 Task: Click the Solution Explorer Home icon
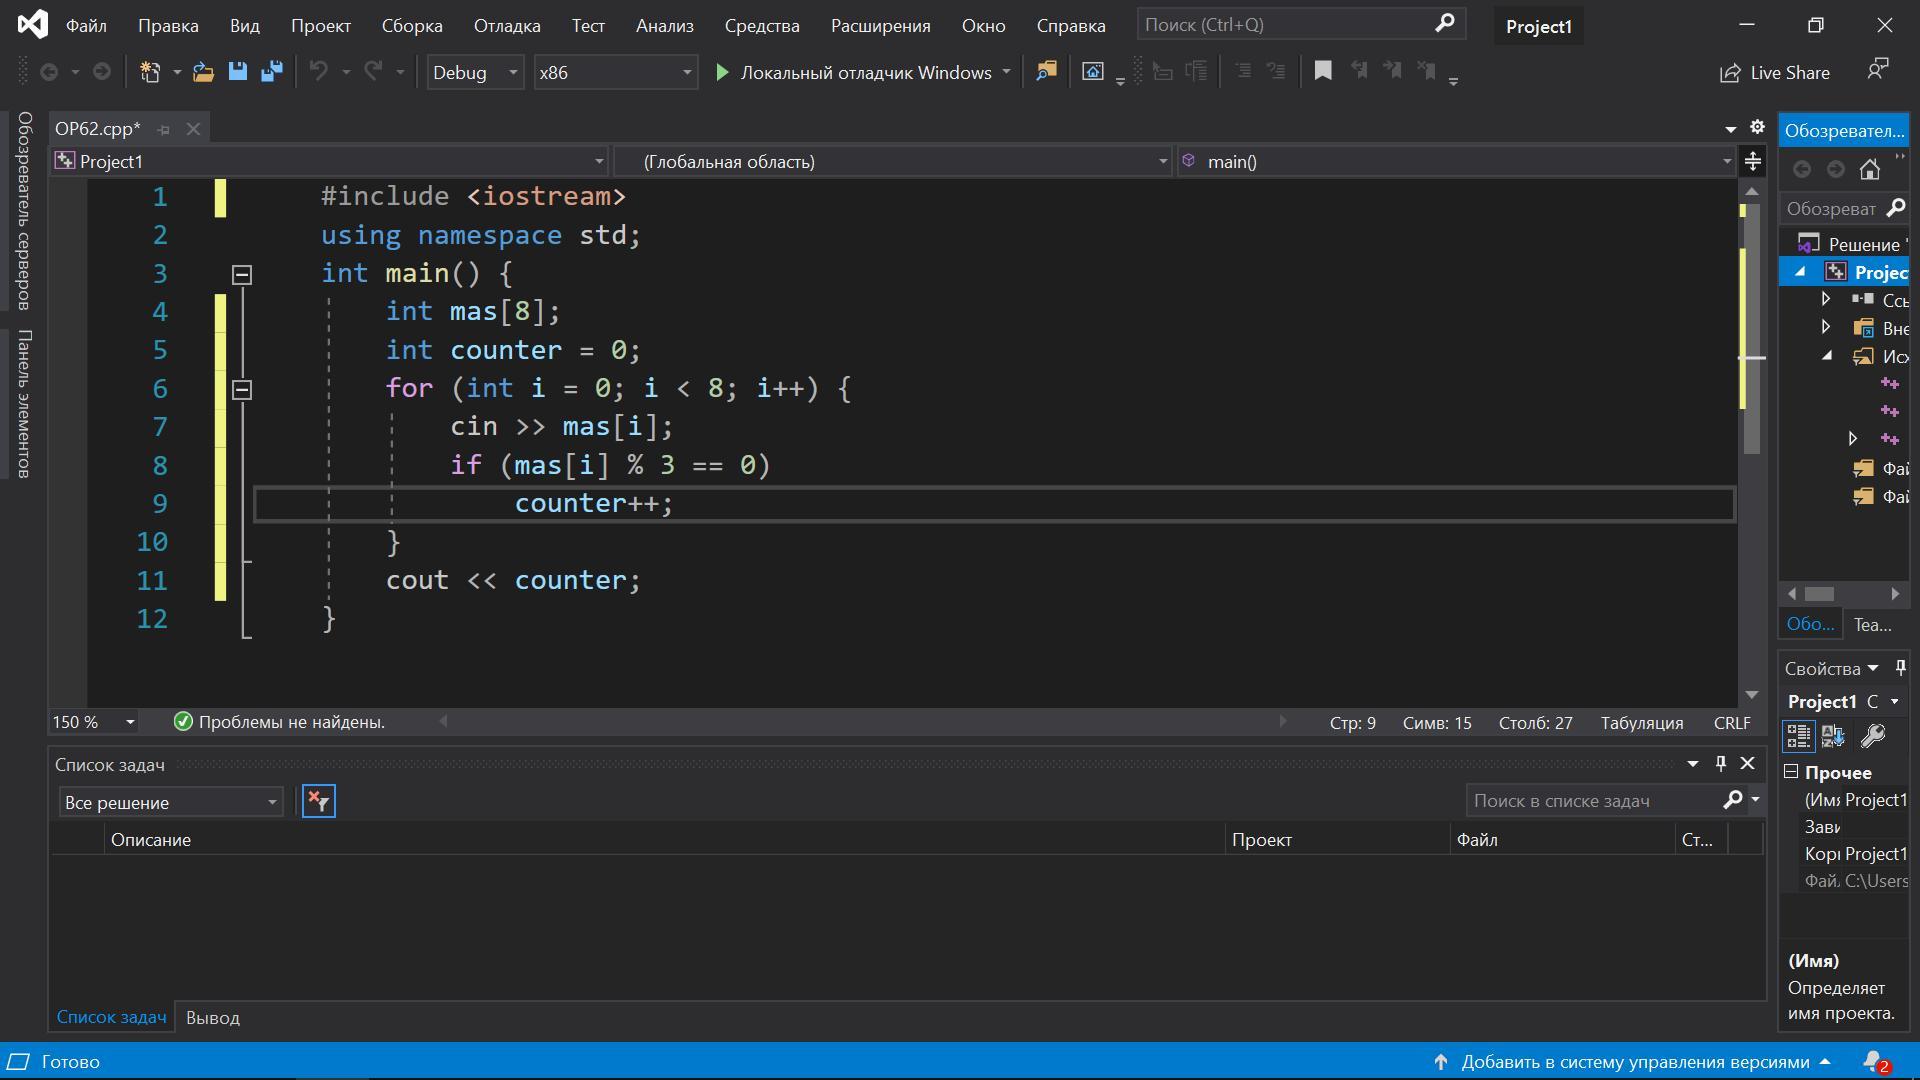click(x=1869, y=170)
